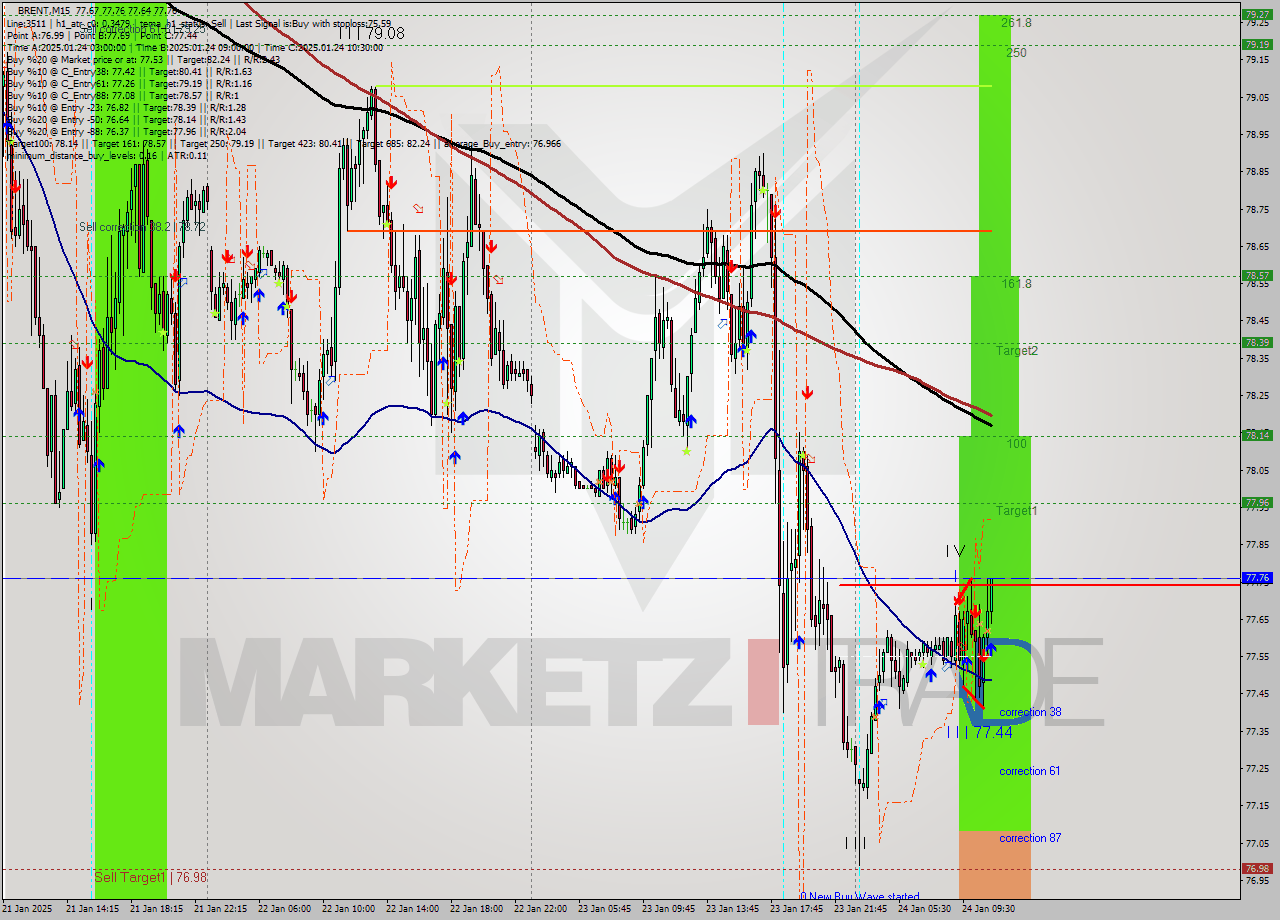Image resolution: width=1280 pixels, height=920 pixels.
Task: Click the '22 Jan 18:00' time label
Action: click(477, 909)
